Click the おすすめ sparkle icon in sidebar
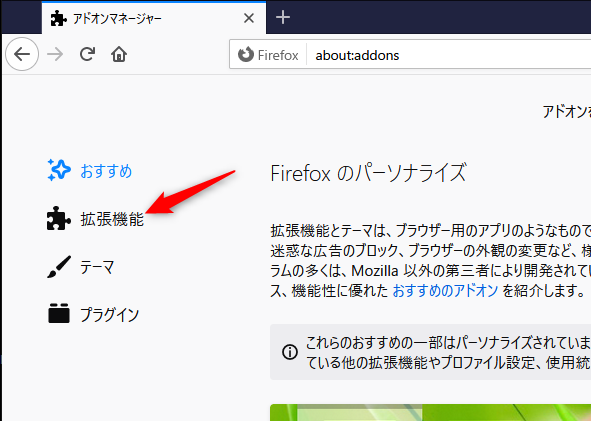The width and height of the screenshot is (591, 421). 59,170
